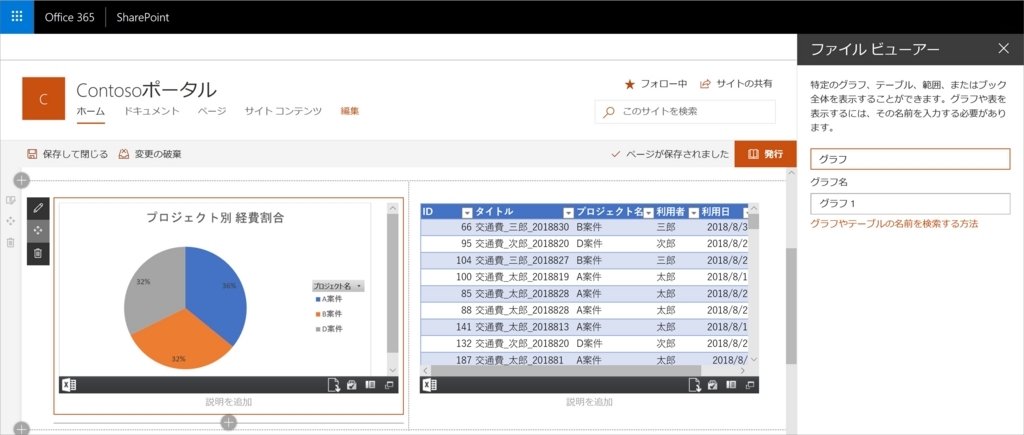Image resolution: width=1024 pixels, height=435 pixels.
Task: Click SharePoint in the top bar
Action: coord(143,18)
